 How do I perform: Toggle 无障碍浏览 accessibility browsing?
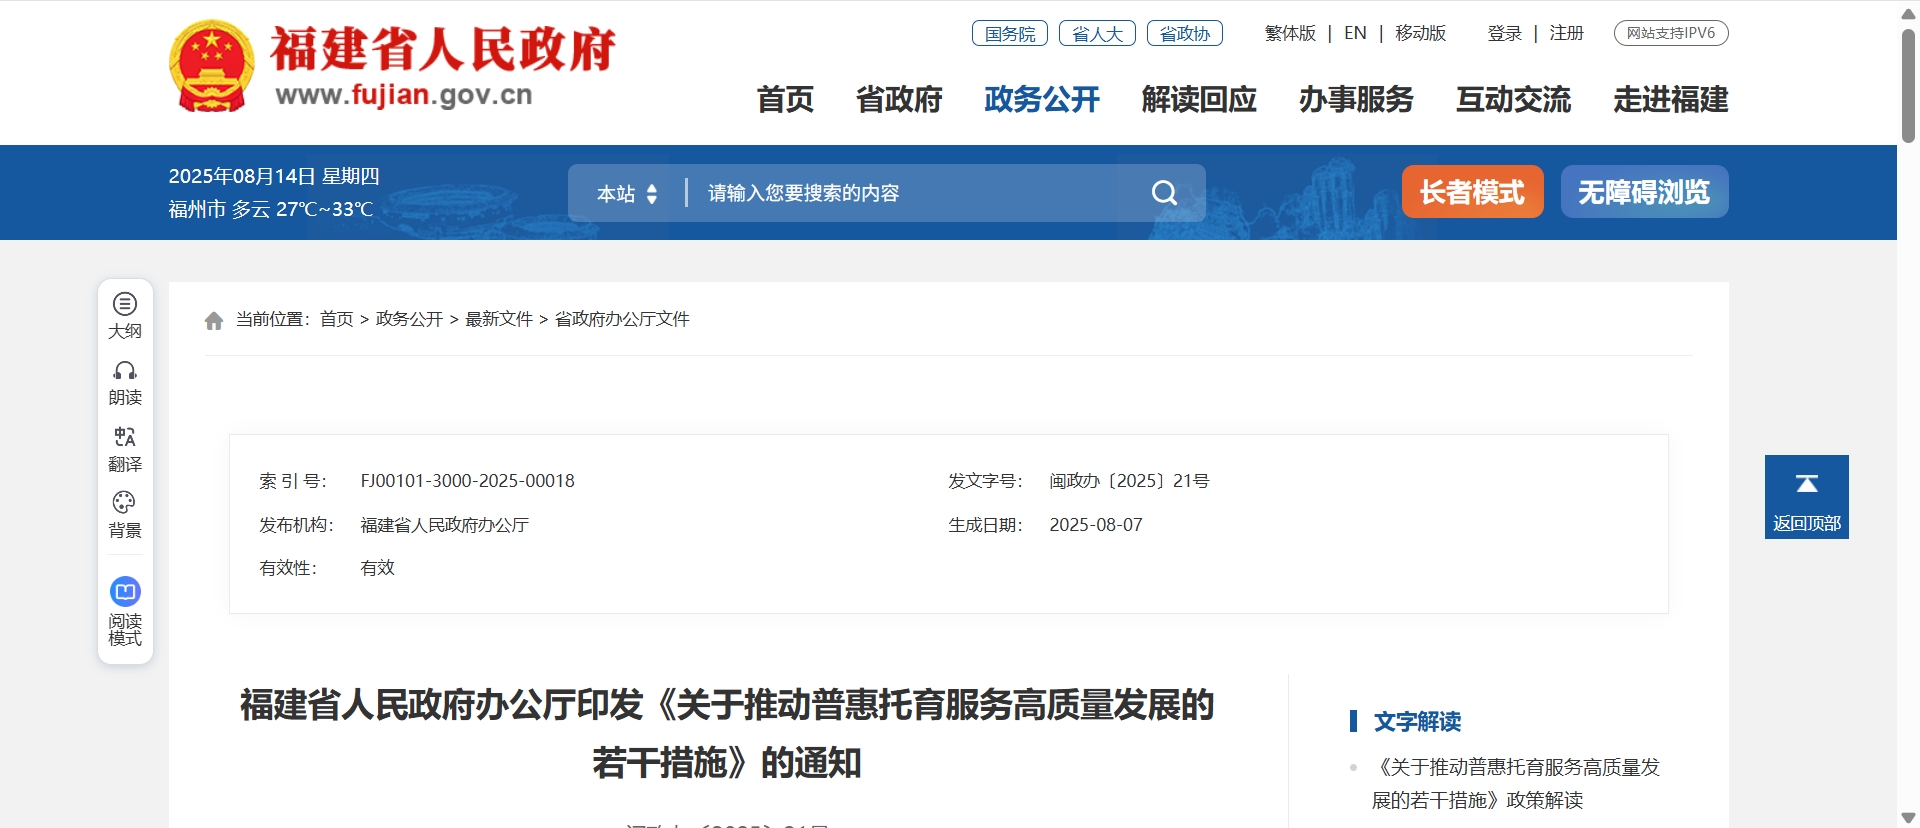pos(1644,192)
